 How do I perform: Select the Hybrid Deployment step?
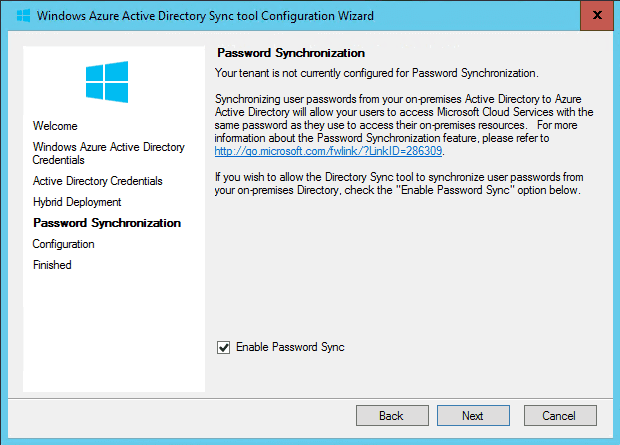point(77,202)
